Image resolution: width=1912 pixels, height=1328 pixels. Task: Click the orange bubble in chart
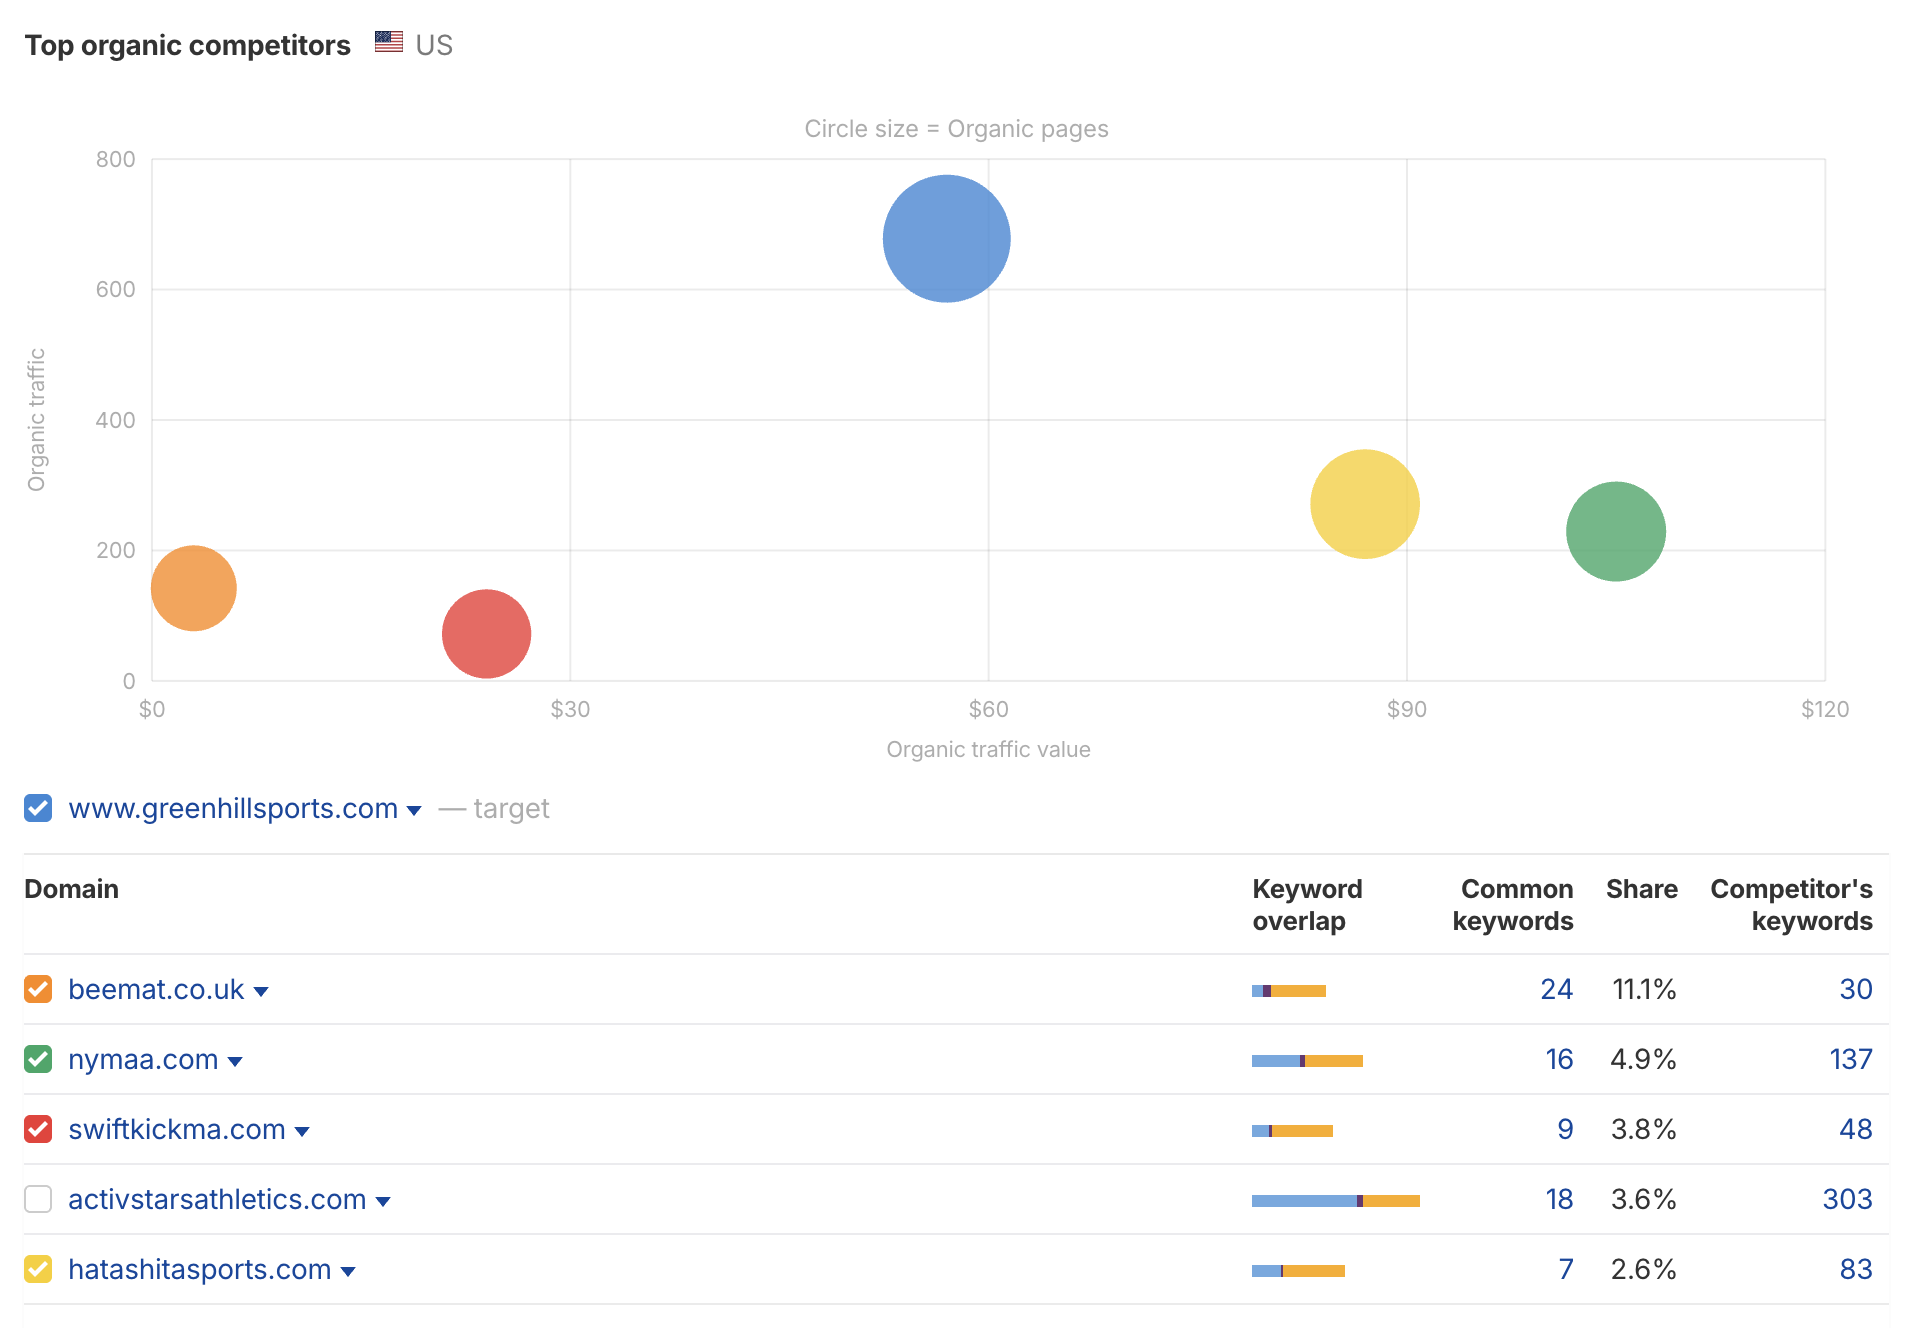pyautogui.click(x=194, y=588)
